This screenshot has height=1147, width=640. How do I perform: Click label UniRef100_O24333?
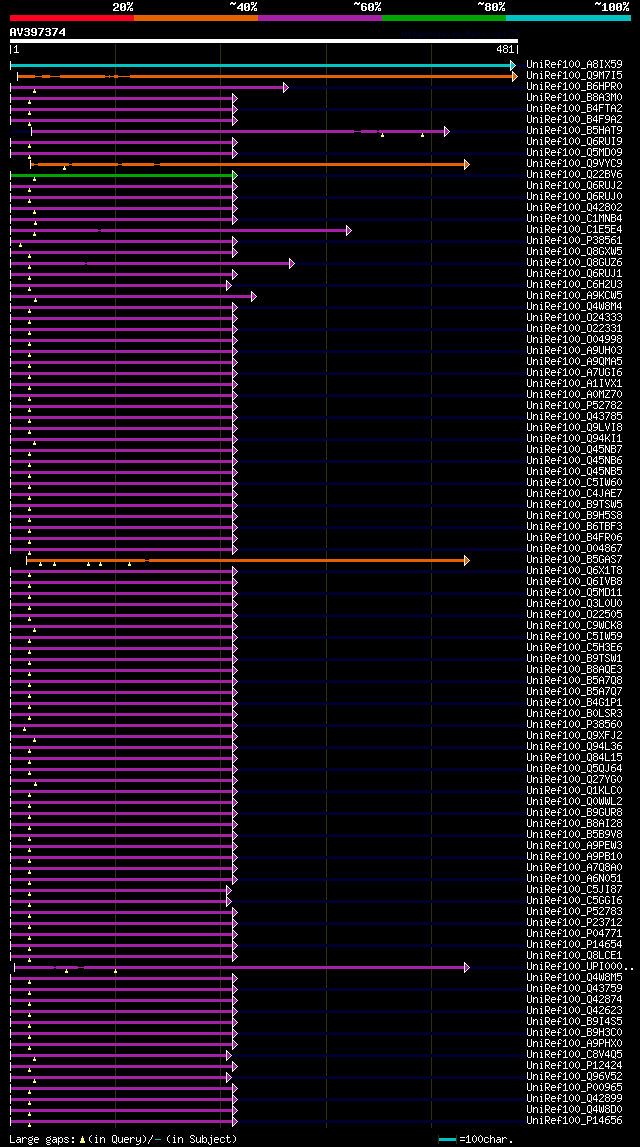pyautogui.click(x=574, y=317)
